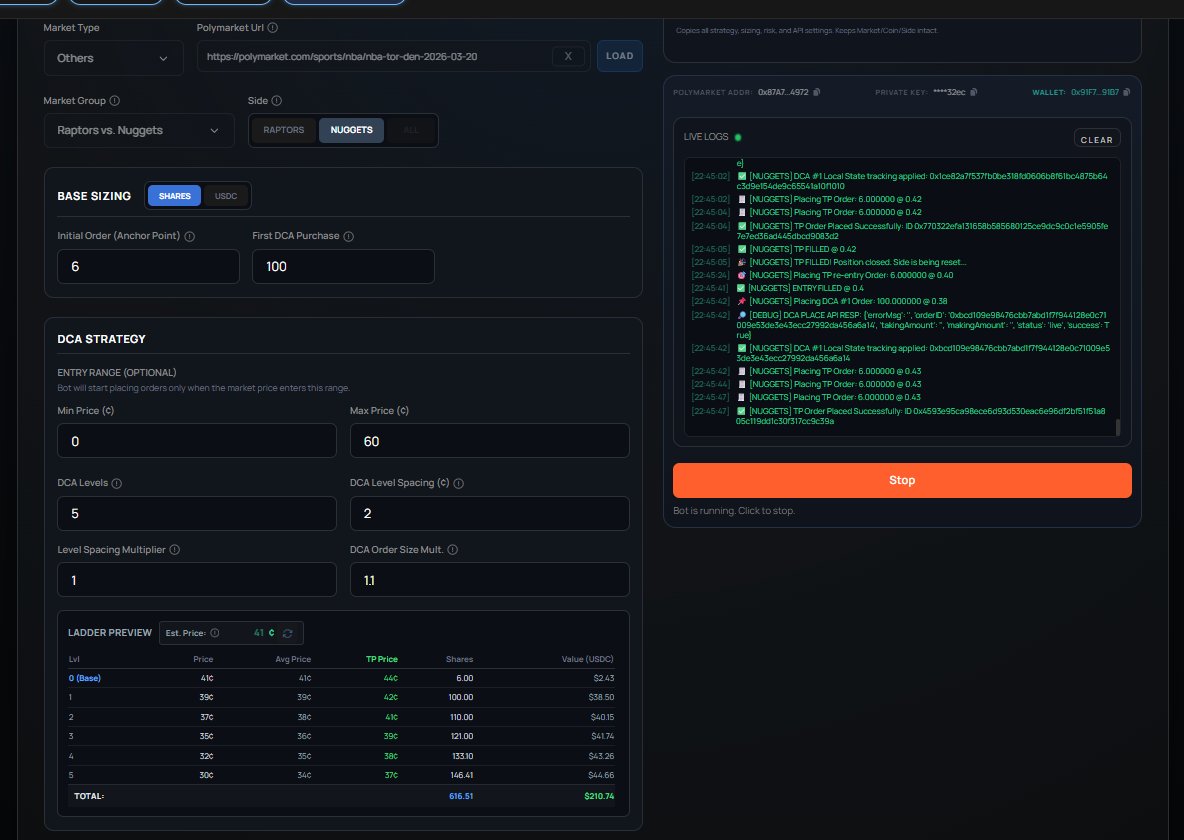Image resolution: width=1184 pixels, height=840 pixels.
Task: Click the total shares value 616.51
Action: (x=461, y=796)
